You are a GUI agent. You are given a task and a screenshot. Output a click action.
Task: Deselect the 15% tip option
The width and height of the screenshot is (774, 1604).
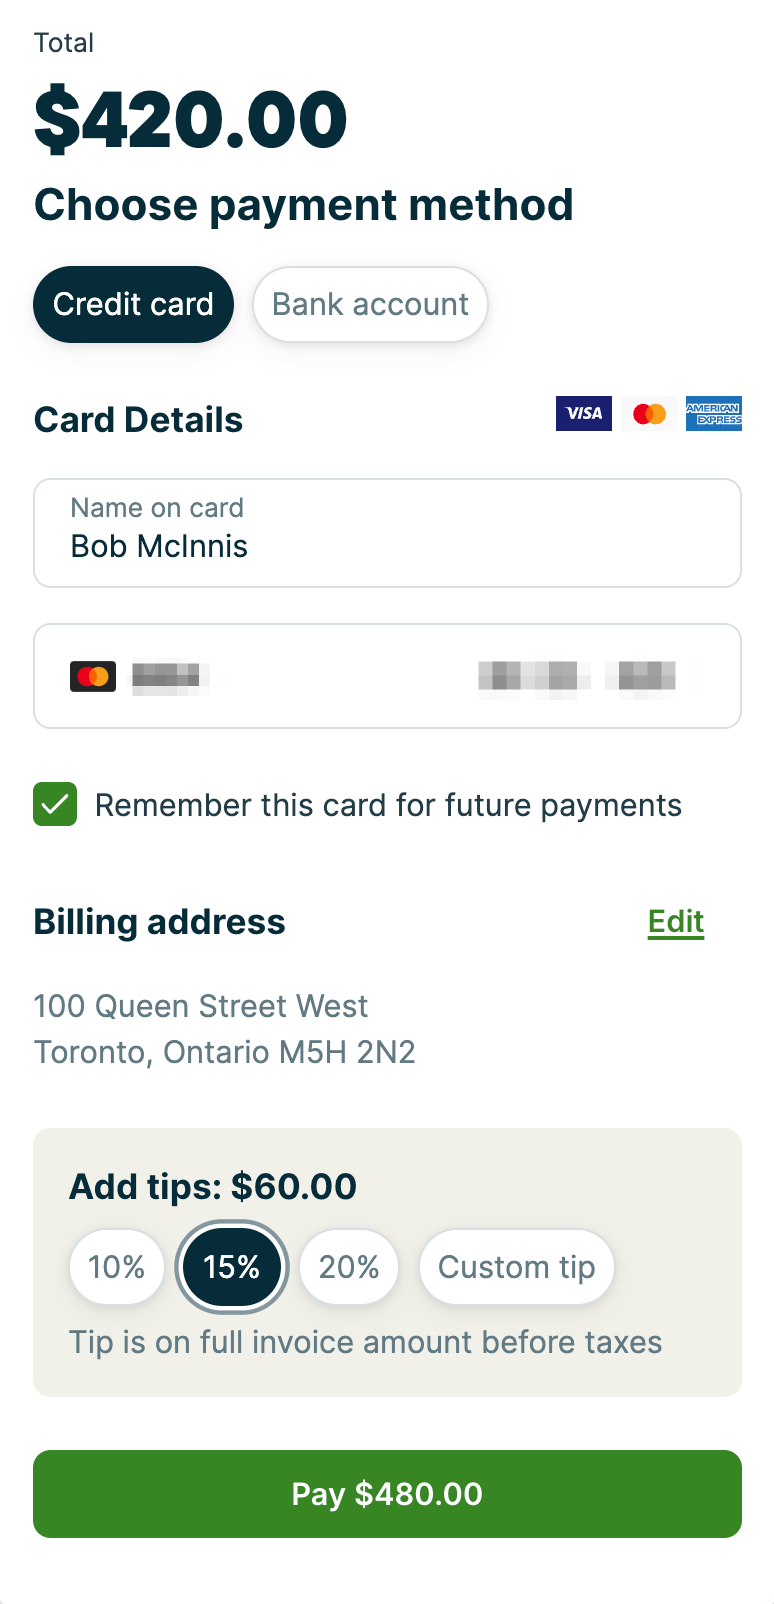coord(232,1267)
